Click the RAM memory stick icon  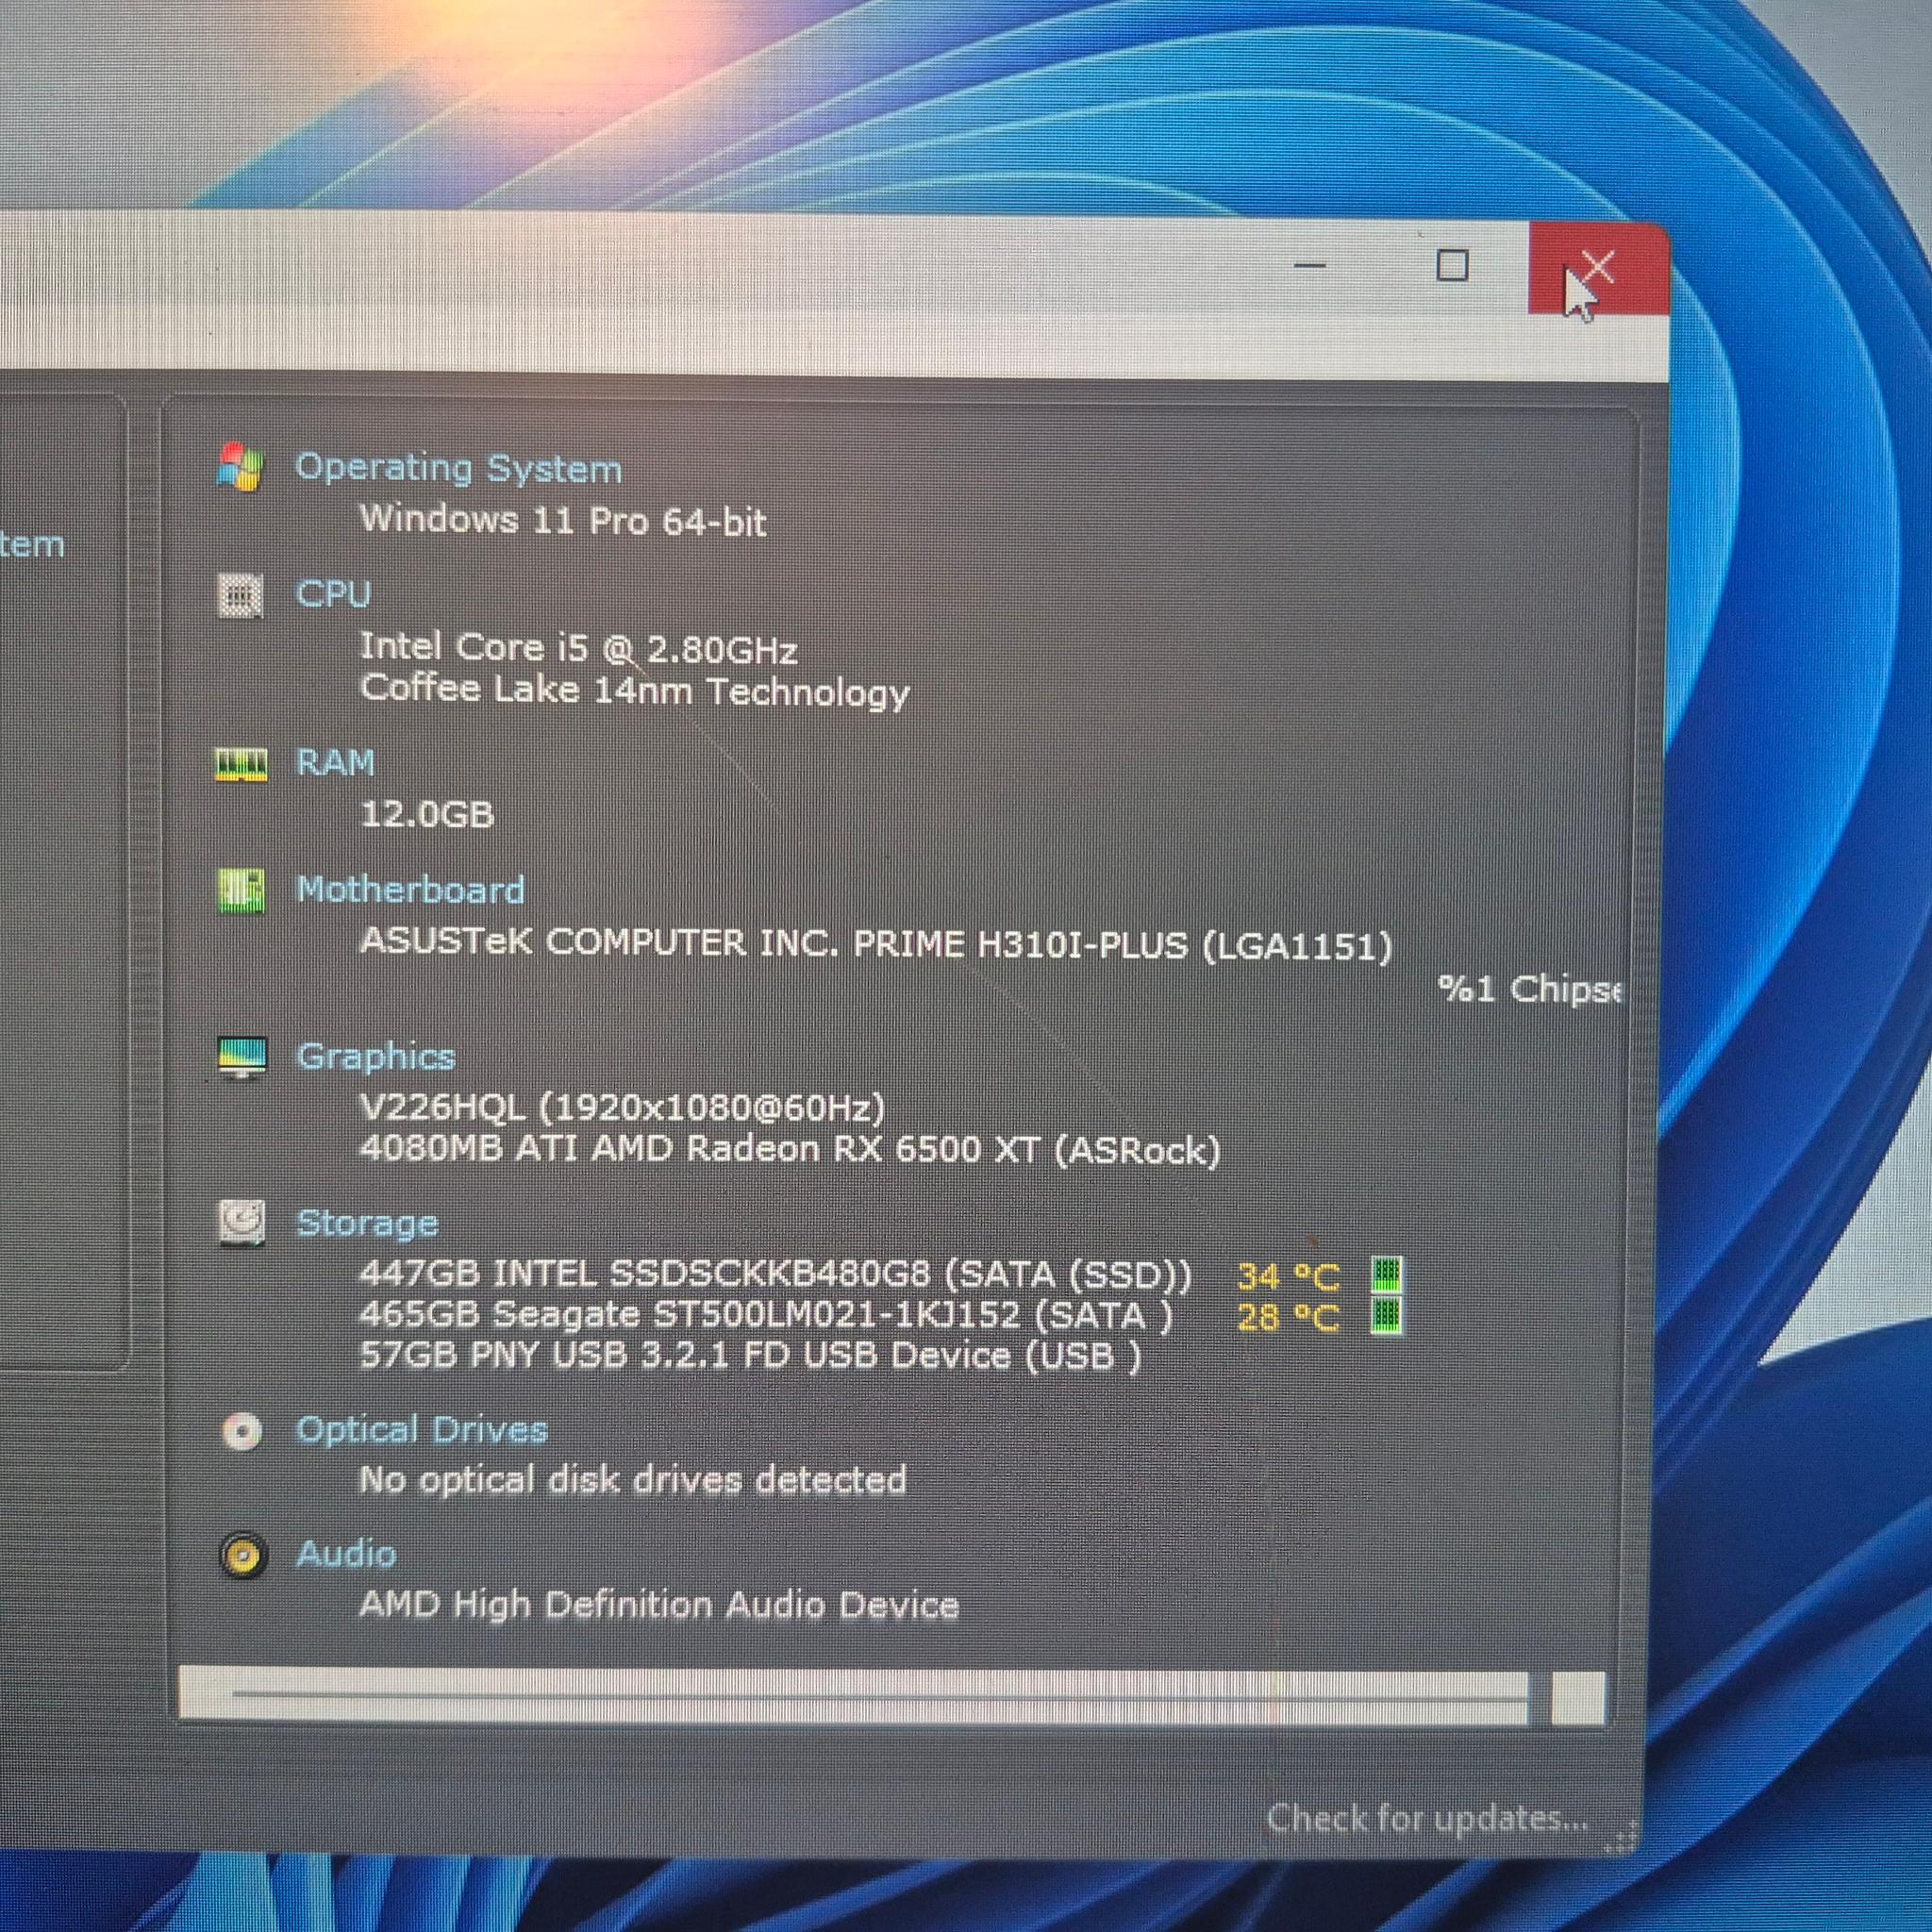[x=241, y=764]
